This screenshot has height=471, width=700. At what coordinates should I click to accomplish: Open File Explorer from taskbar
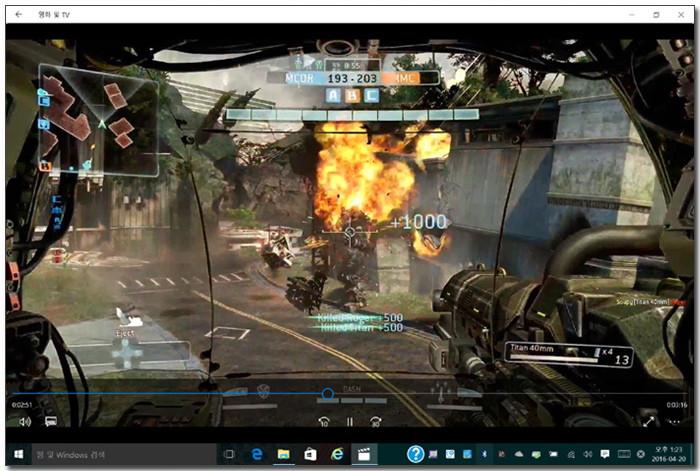(283, 454)
